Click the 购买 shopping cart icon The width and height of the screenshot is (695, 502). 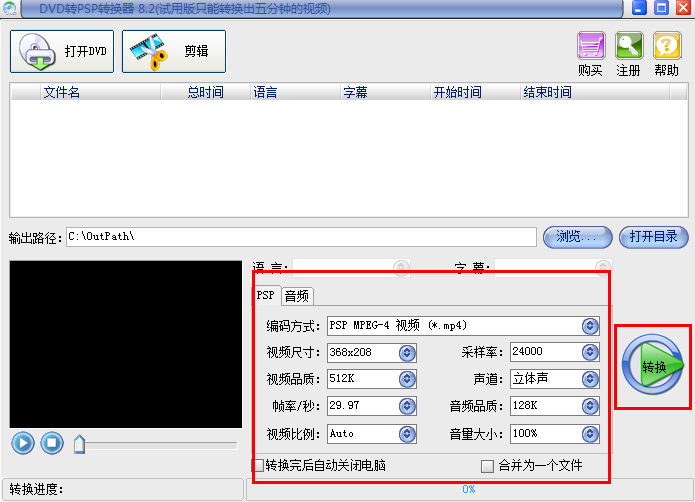point(591,45)
